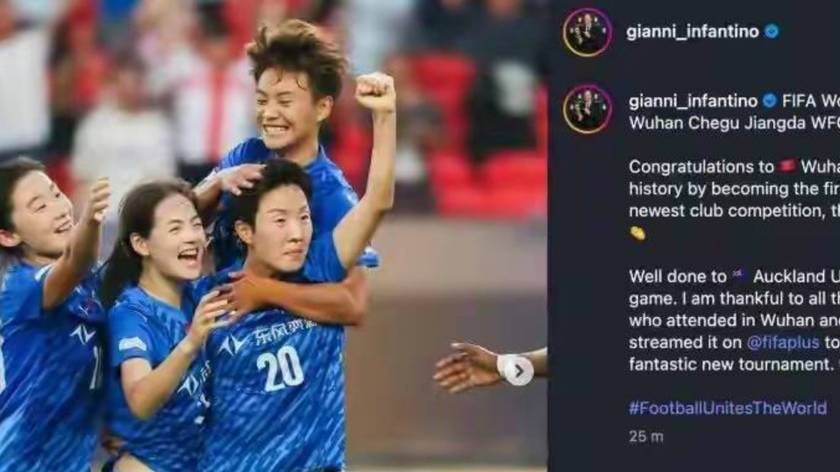Viewport: 840px width, 472px height.
Task: Click the Congratulations paragraph in caption
Action: (x=734, y=200)
